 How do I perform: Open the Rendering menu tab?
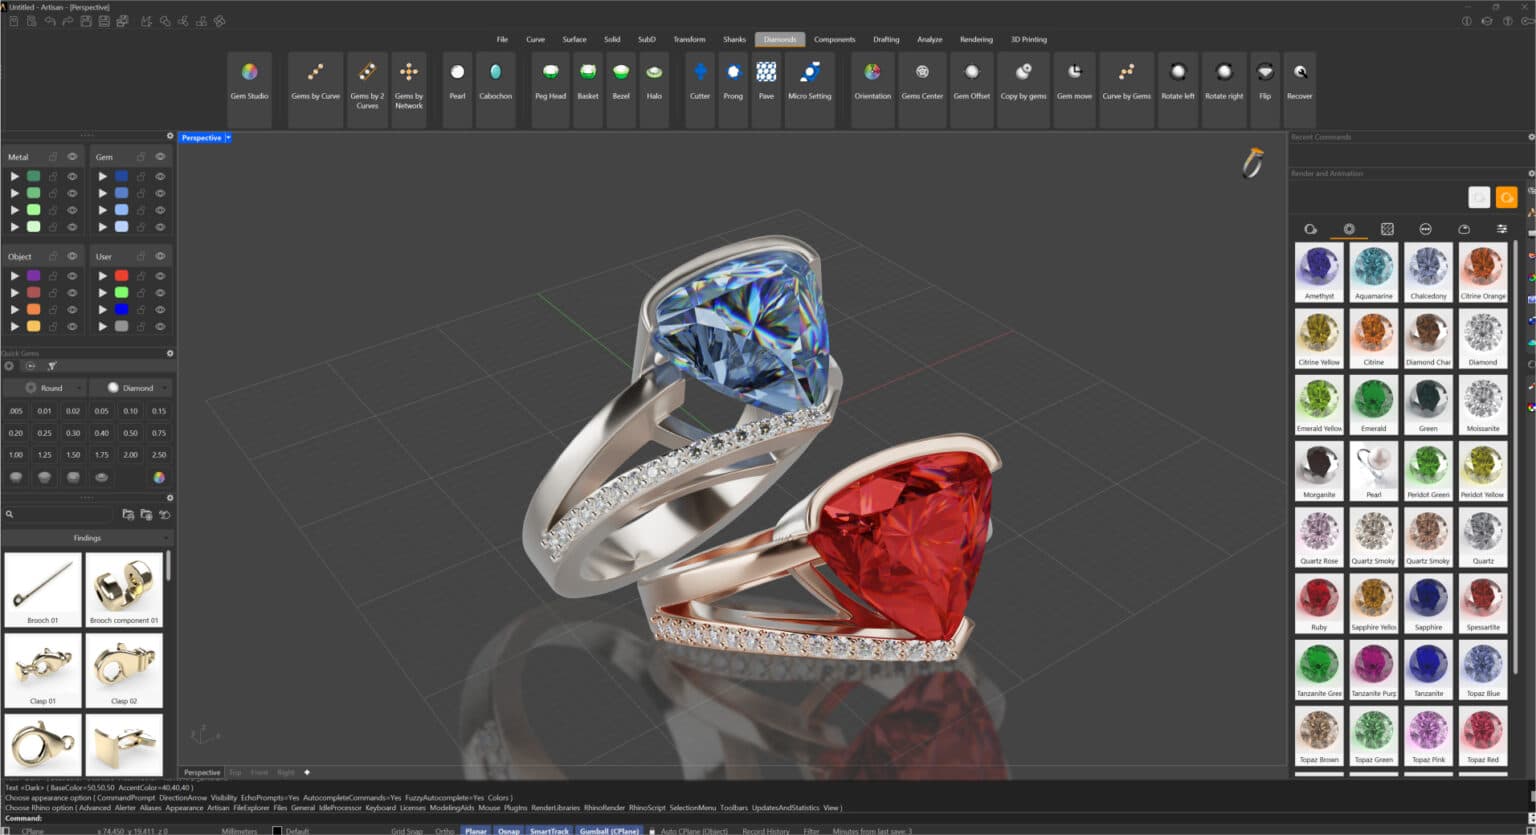[x=976, y=39]
